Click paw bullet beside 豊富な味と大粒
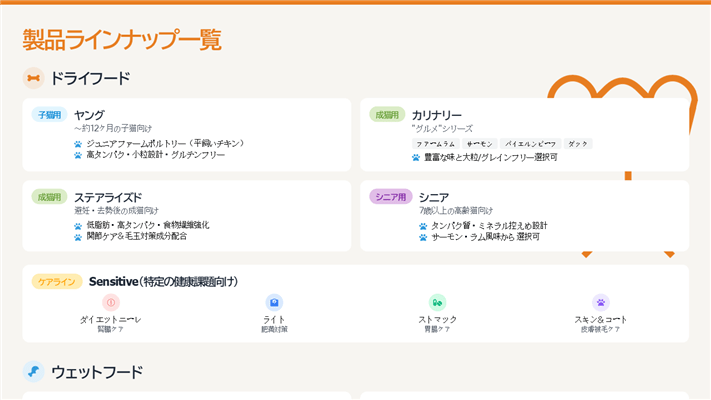The image size is (711, 400). tap(416, 157)
